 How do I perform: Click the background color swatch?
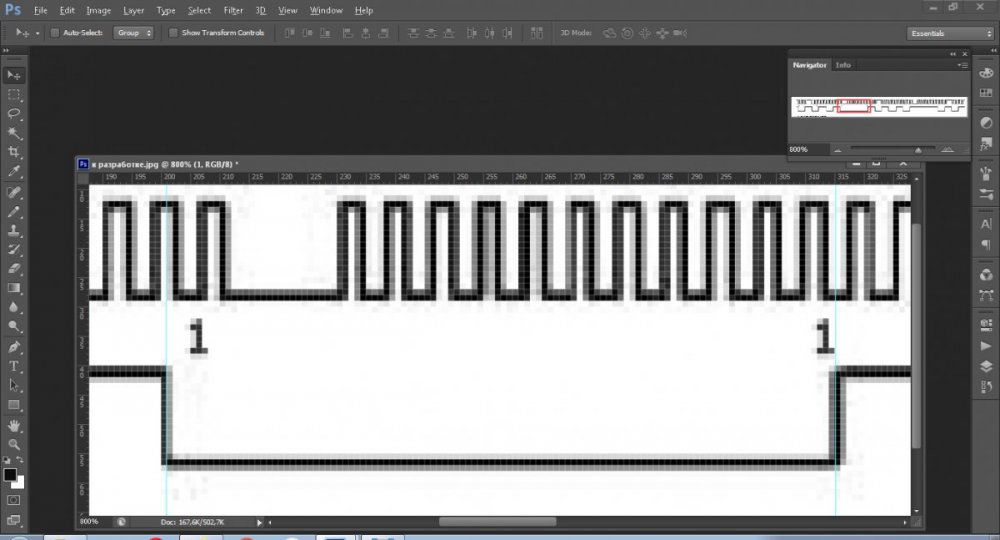coord(20,483)
